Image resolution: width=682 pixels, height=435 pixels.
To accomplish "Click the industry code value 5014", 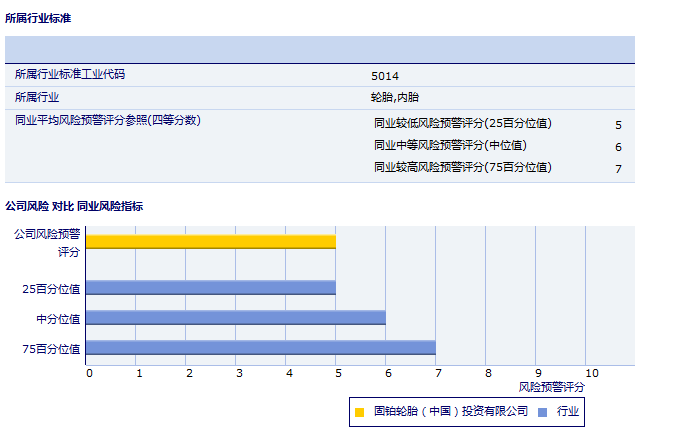I will pyautogui.click(x=385, y=76).
